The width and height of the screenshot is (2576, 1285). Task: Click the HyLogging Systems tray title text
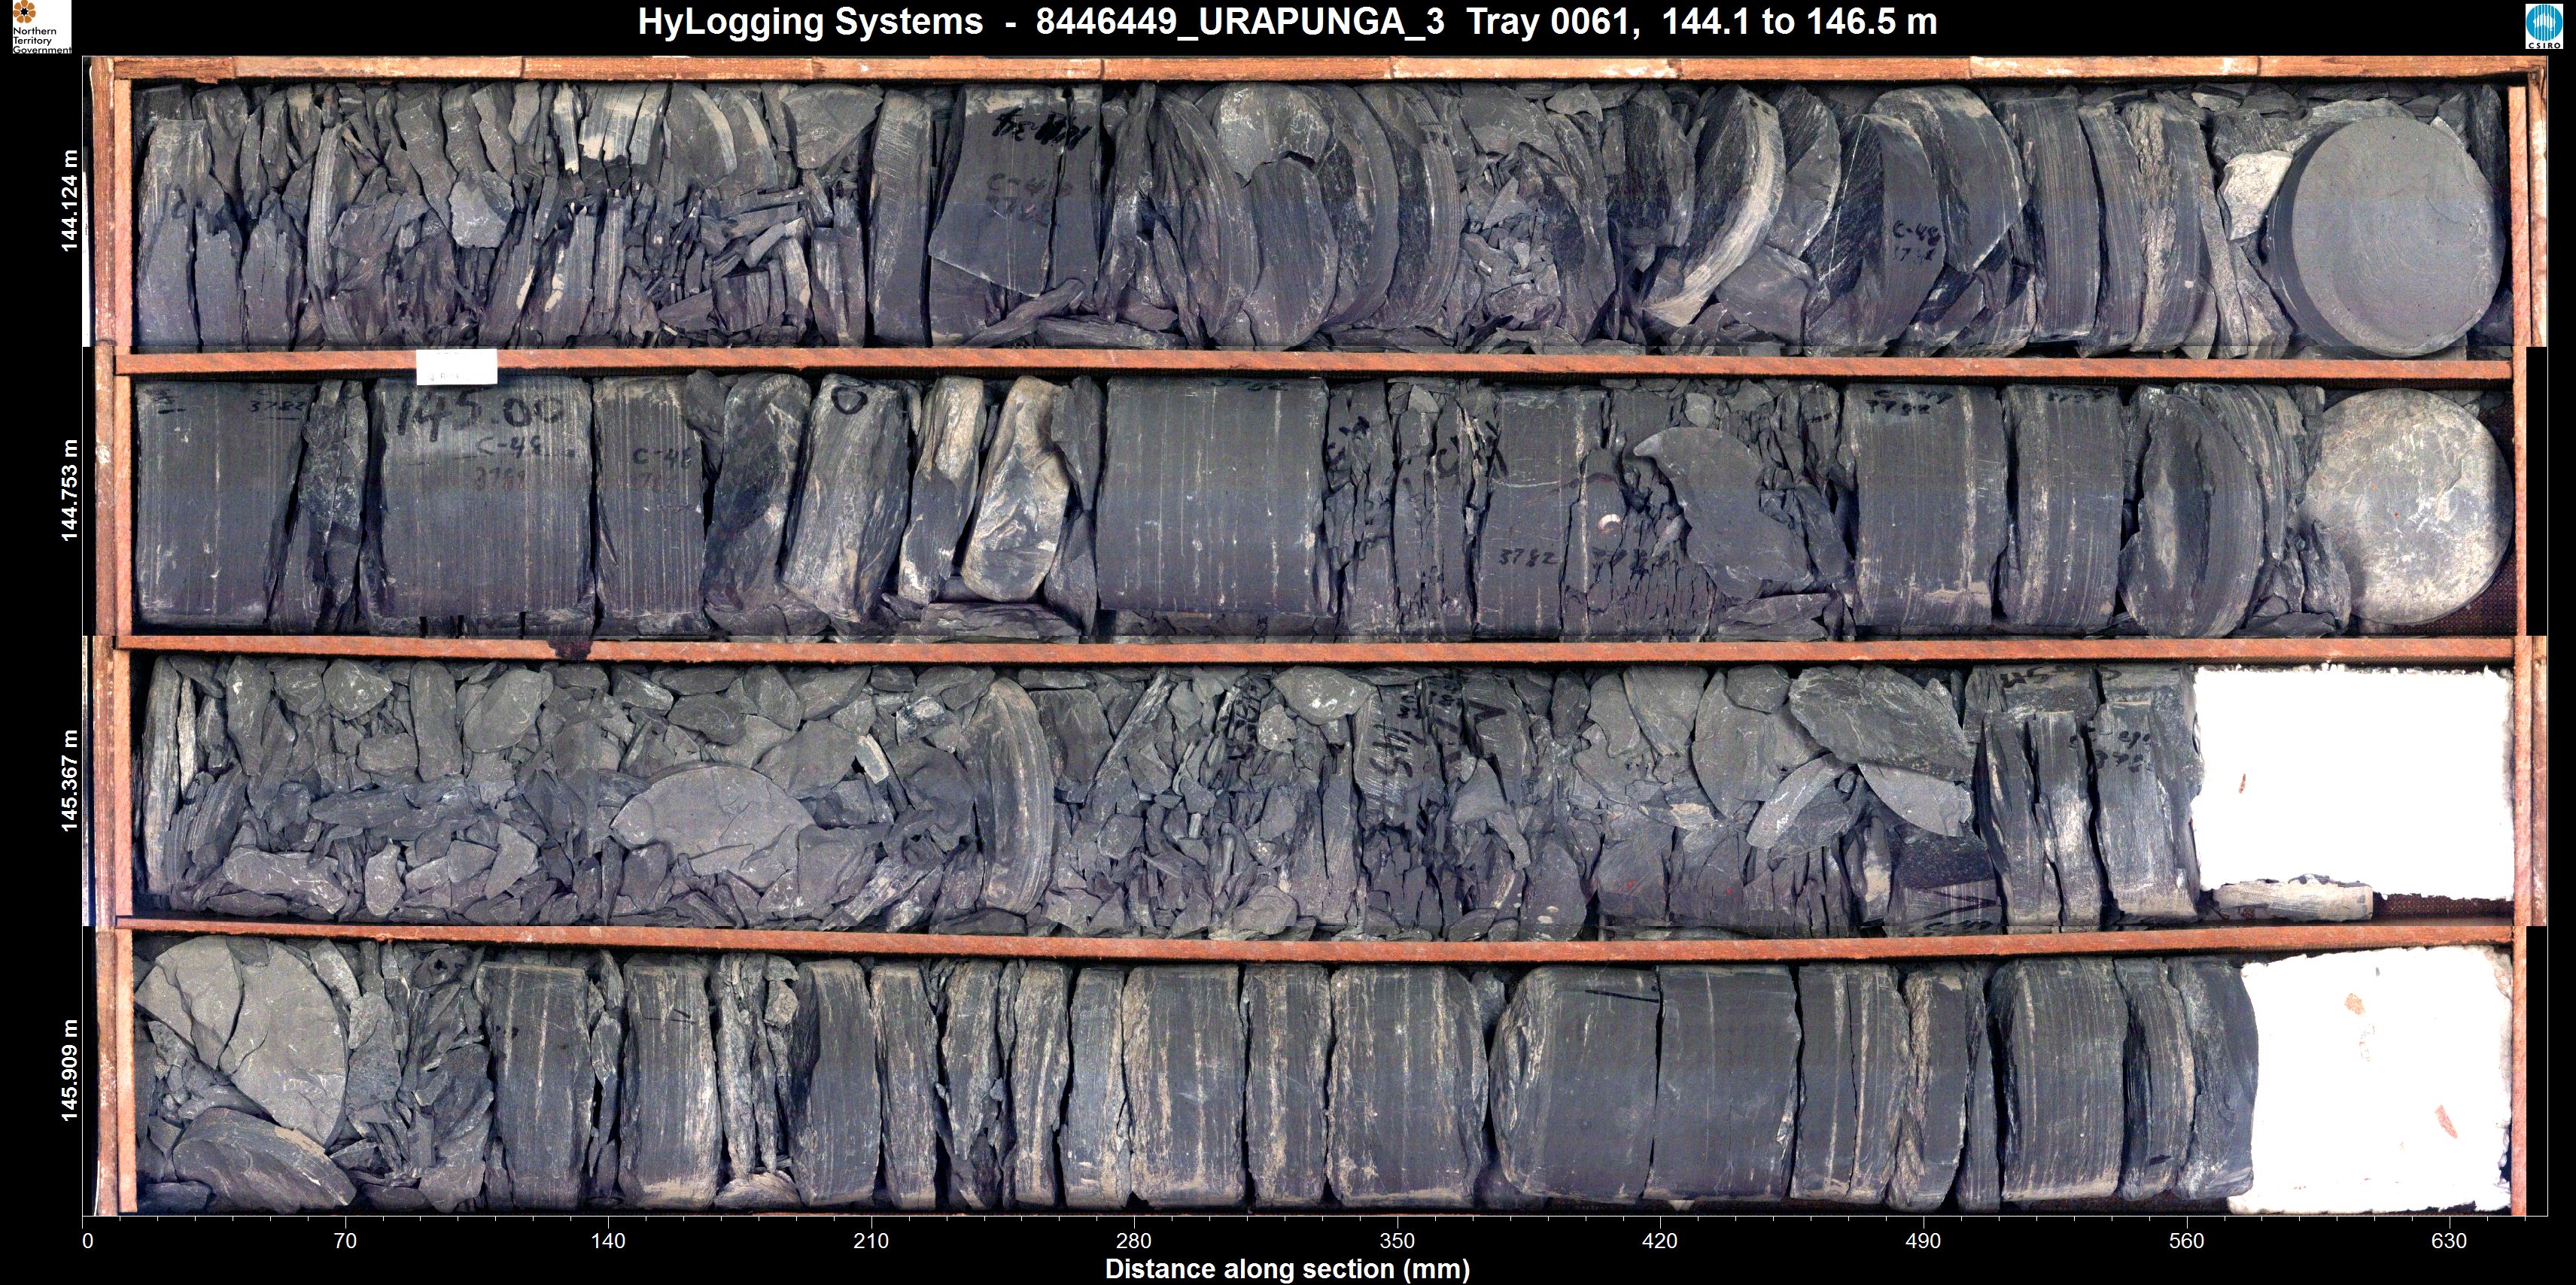coord(1287,22)
